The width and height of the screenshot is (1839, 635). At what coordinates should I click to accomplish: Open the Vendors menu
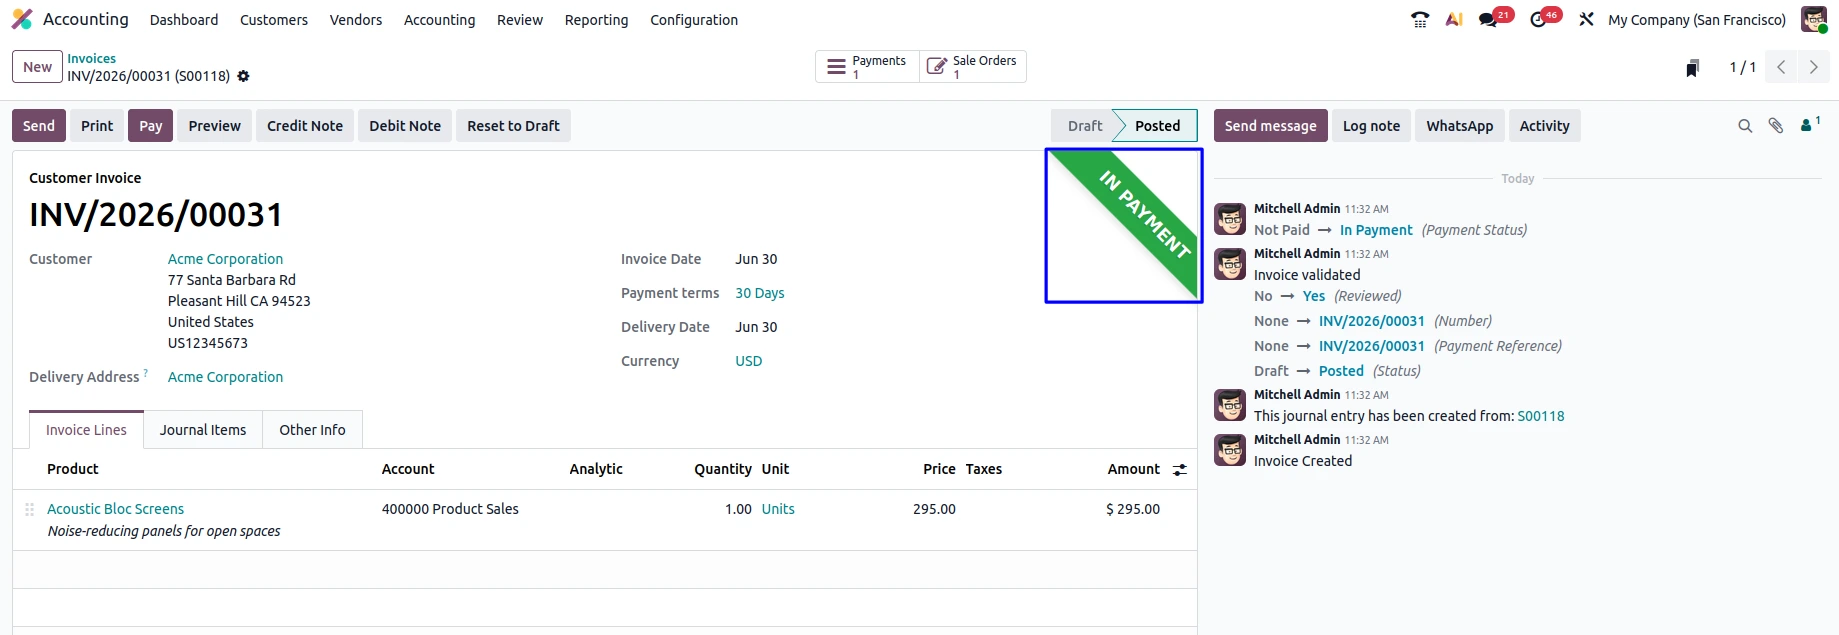click(356, 20)
